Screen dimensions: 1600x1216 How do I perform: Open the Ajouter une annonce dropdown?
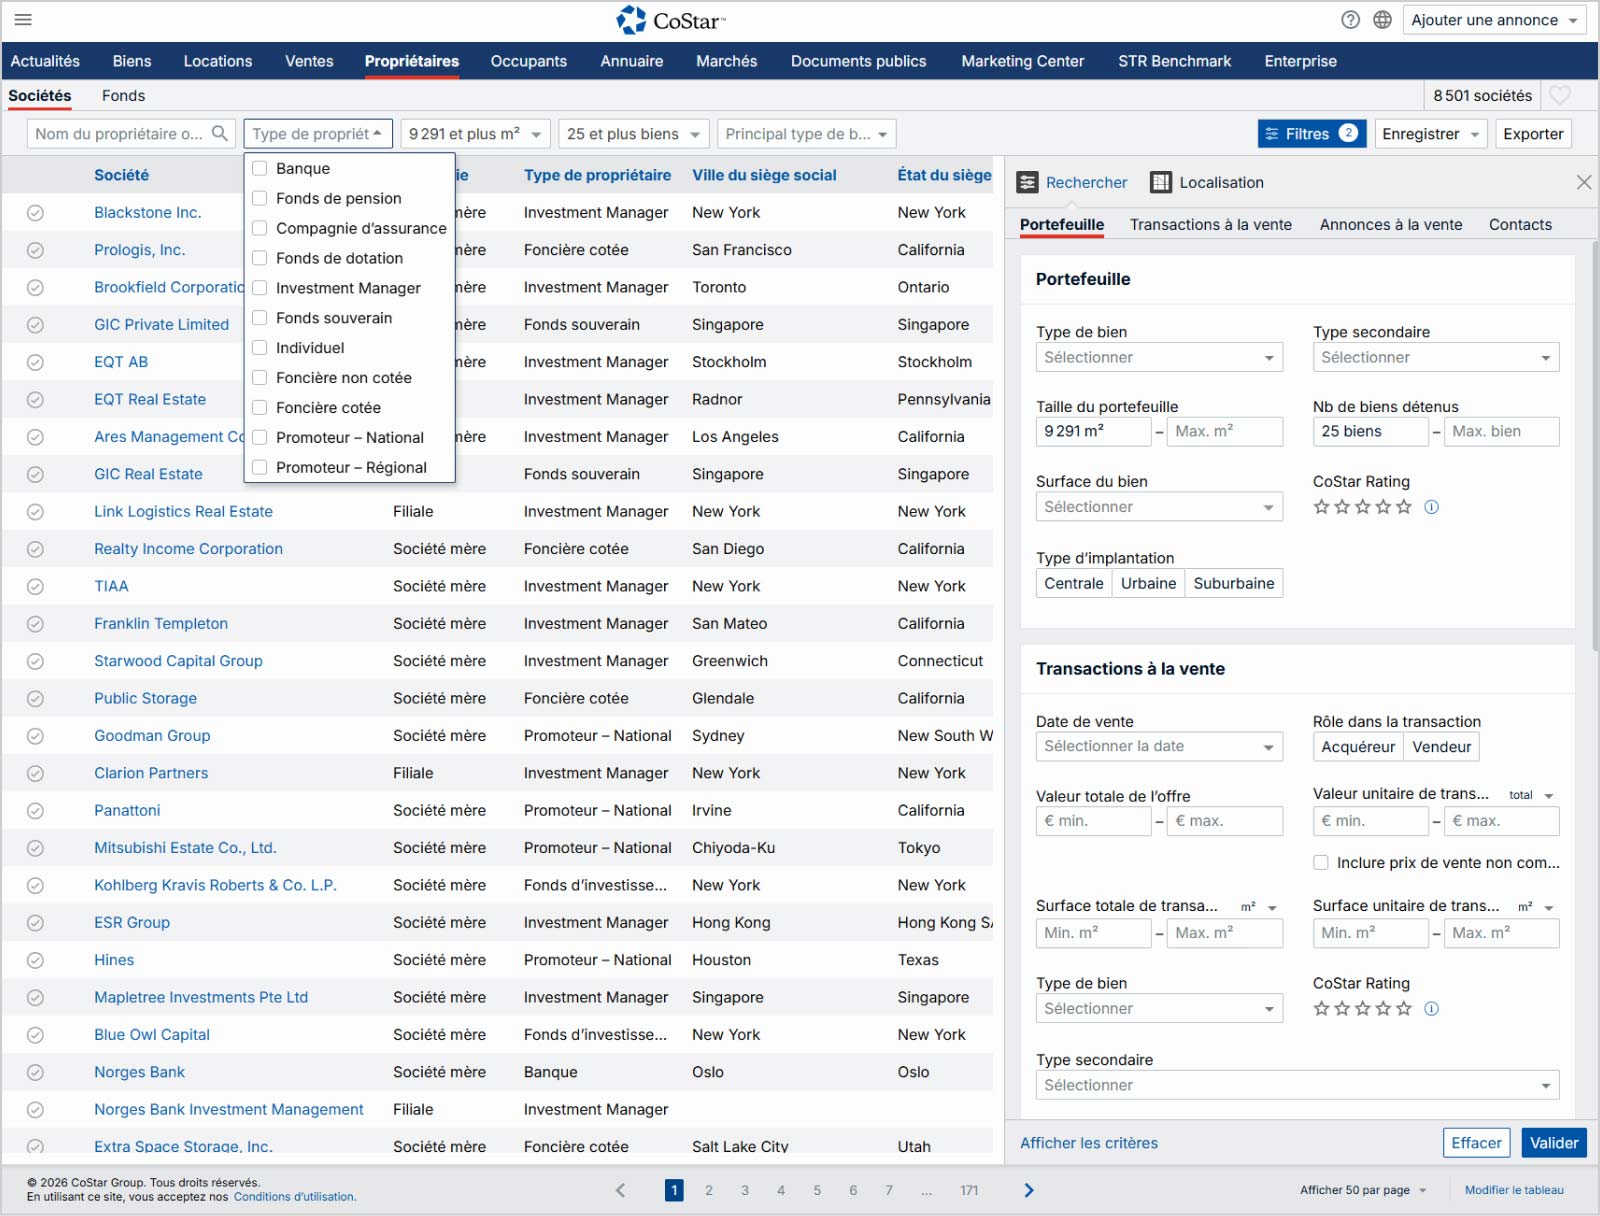click(1494, 20)
